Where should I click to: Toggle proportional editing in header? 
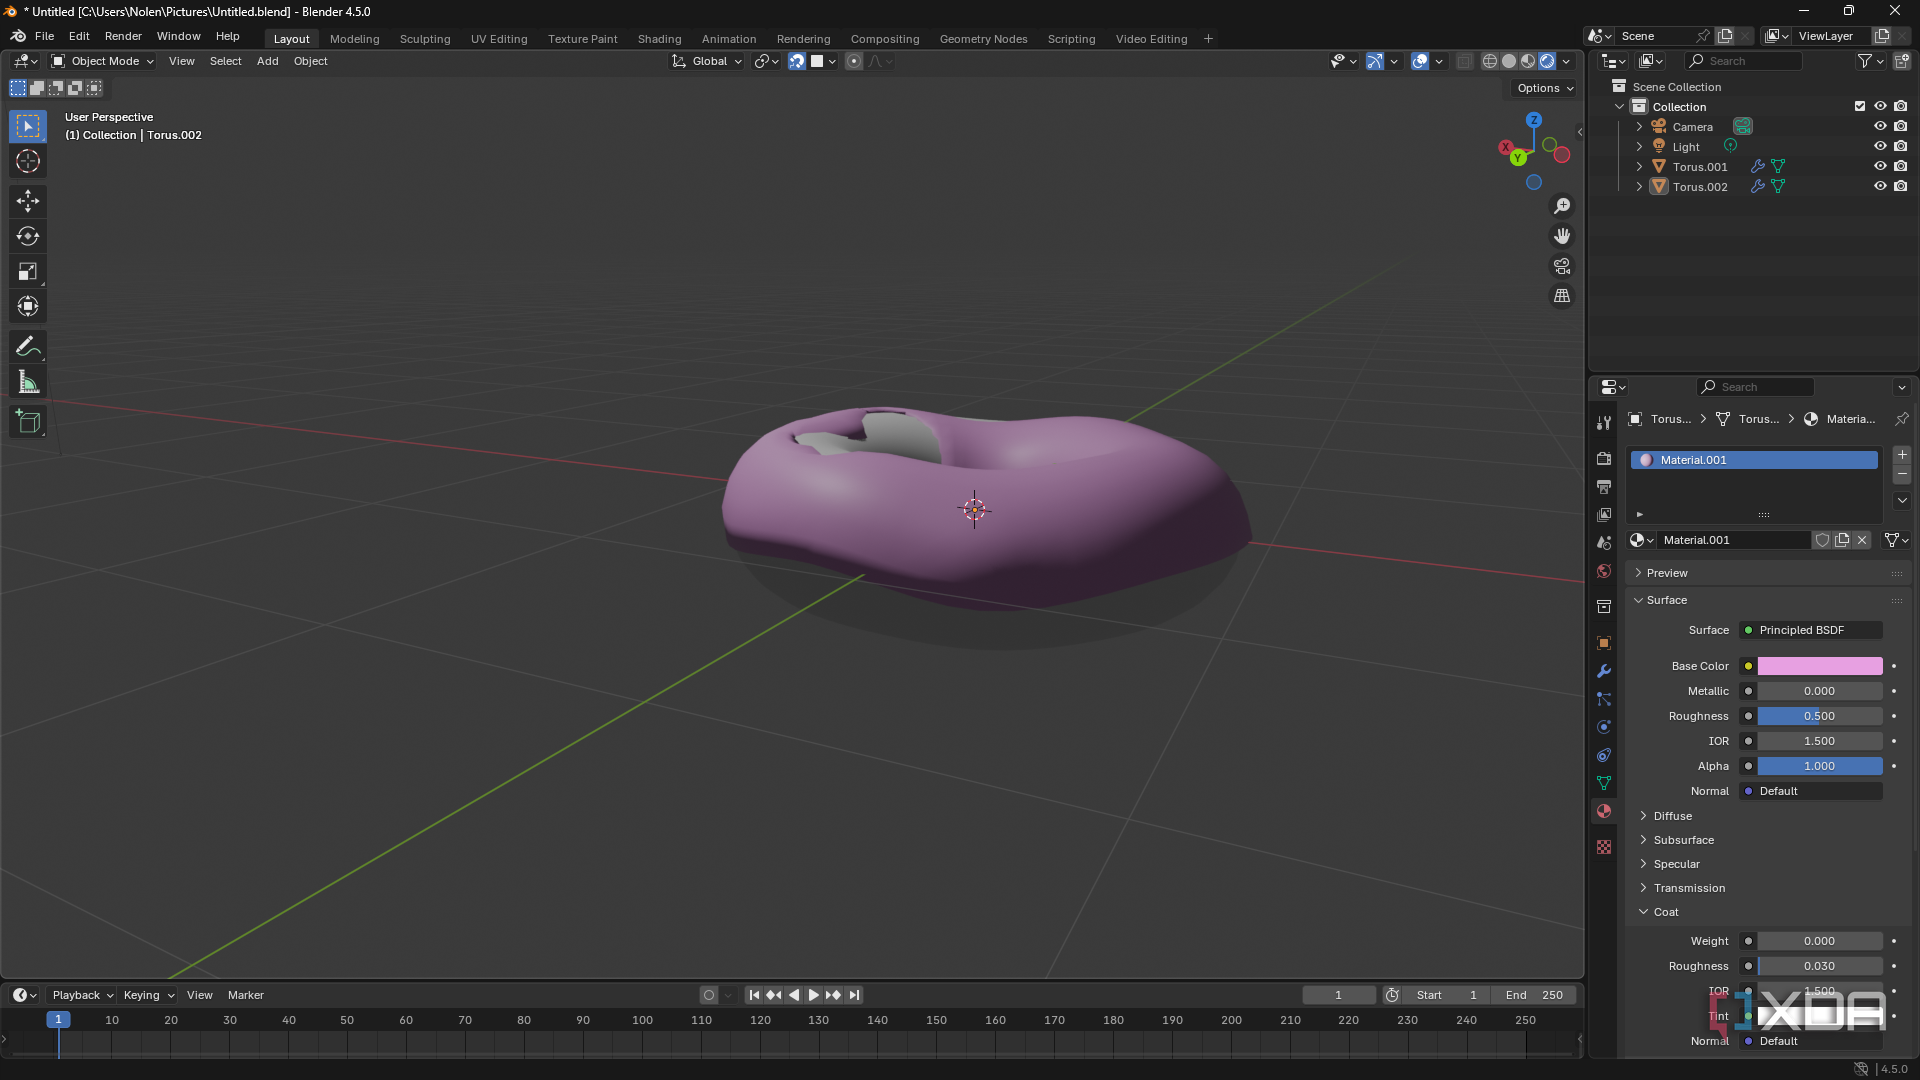(x=854, y=61)
